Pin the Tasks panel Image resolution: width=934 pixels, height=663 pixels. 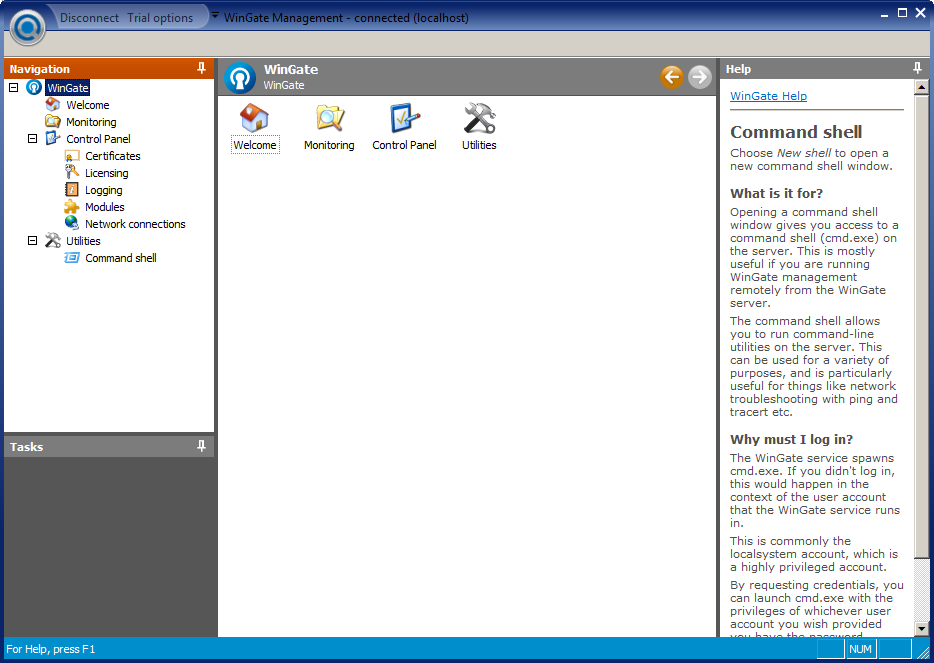click(x=201, y=446)
